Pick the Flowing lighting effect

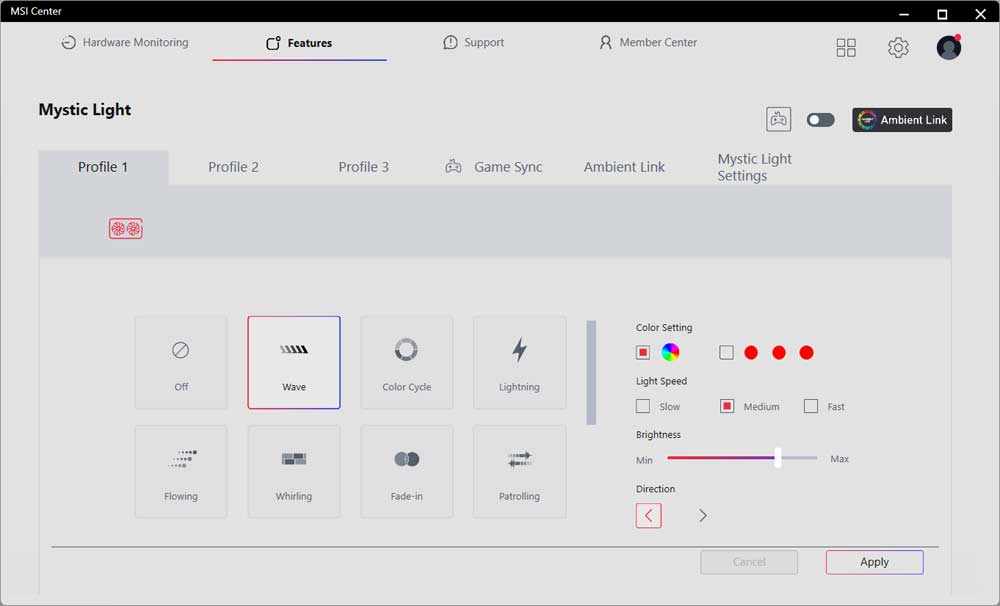click(181, 472)
